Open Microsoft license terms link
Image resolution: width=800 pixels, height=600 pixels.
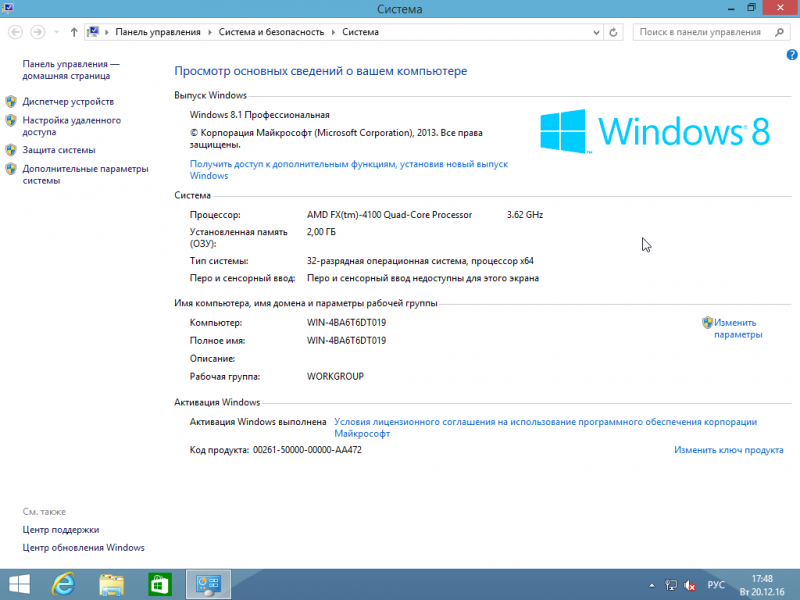545,428
